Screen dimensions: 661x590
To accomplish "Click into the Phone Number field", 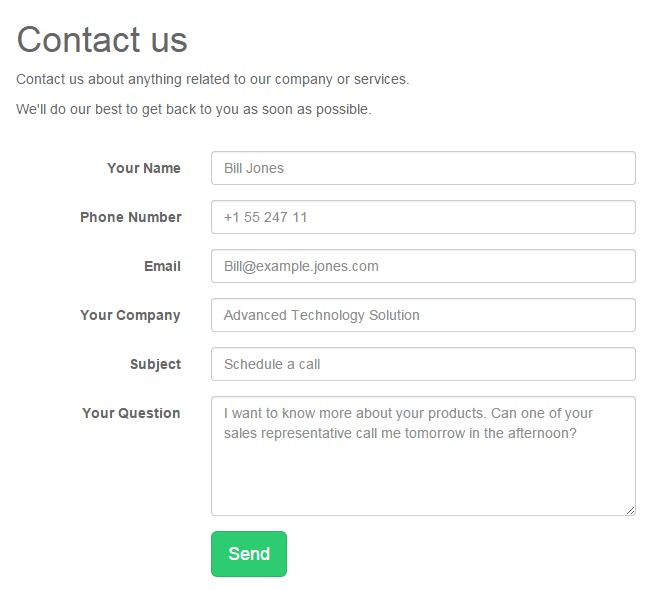I will click(423, 217).
